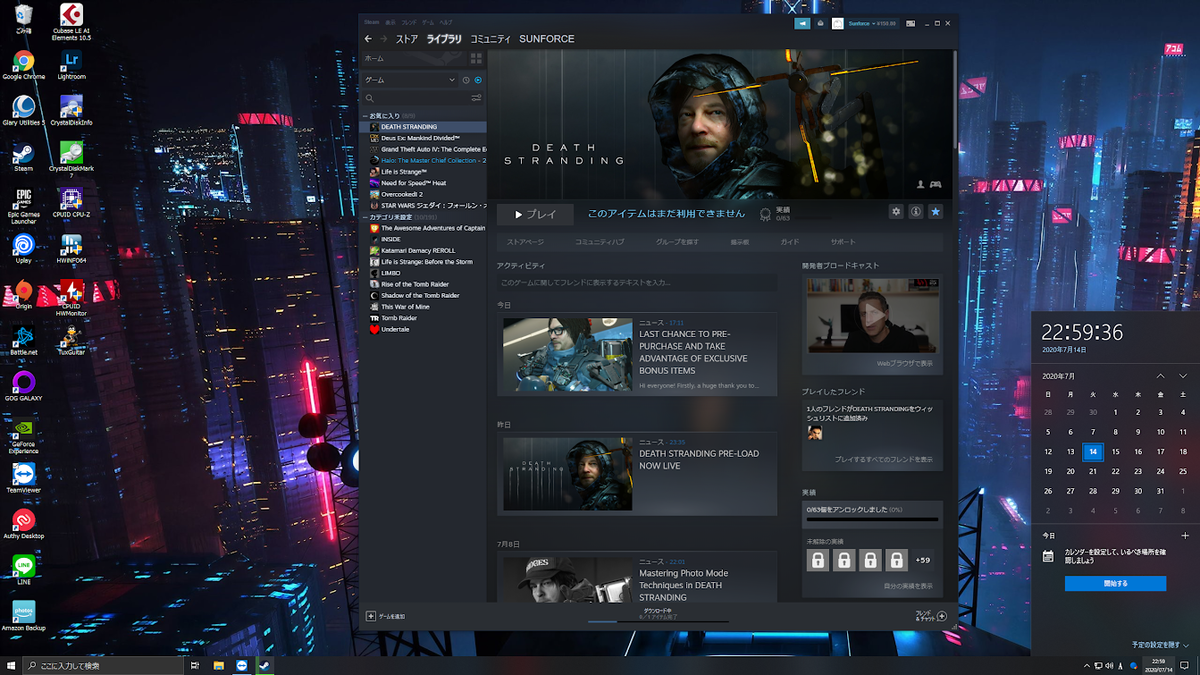
Task: Open the Windows notification center icon
Action: point(1183,665)
